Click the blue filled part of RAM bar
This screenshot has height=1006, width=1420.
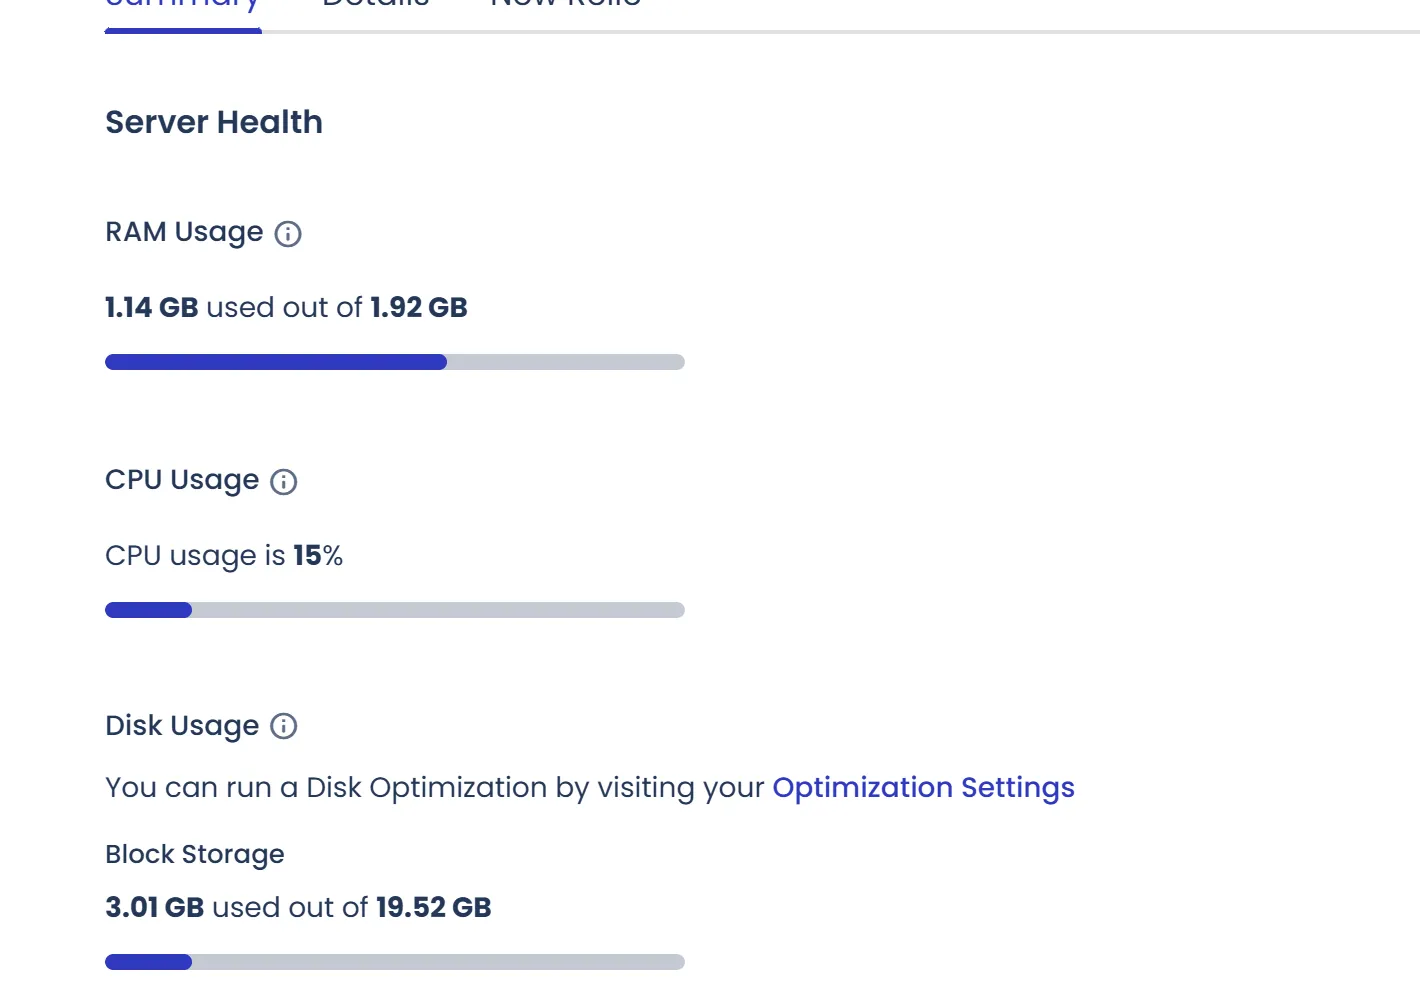[x=275, y=362]
